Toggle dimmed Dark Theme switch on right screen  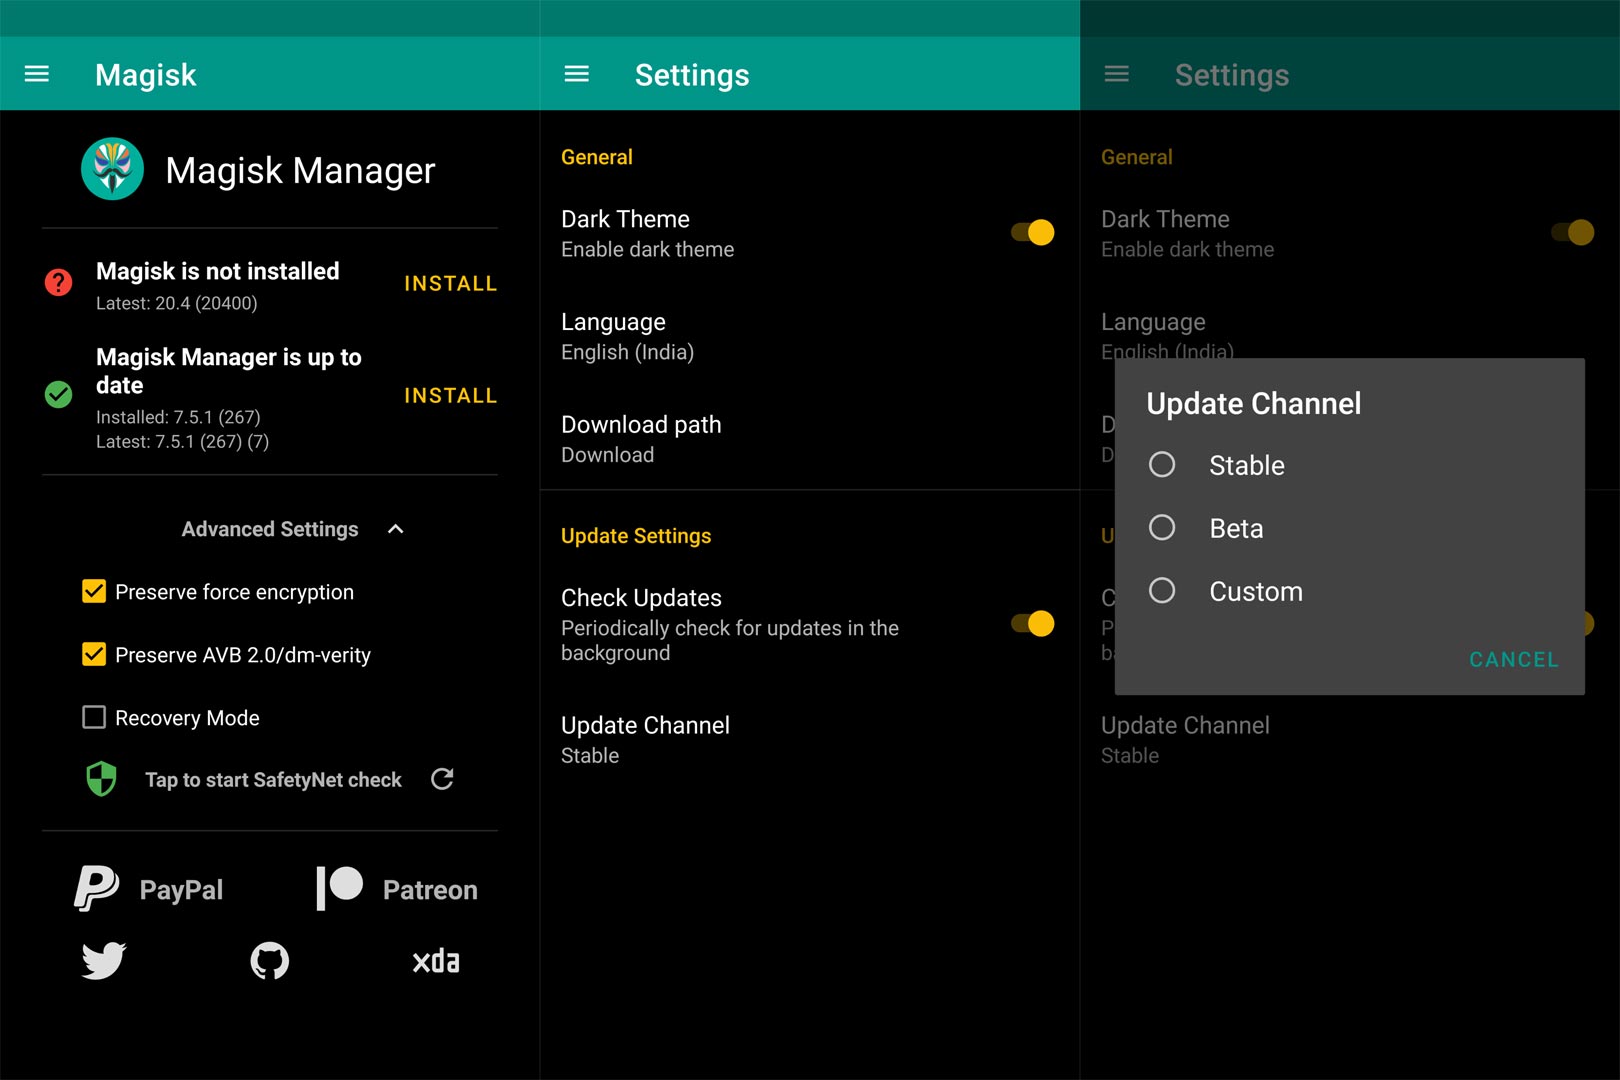1572,232
